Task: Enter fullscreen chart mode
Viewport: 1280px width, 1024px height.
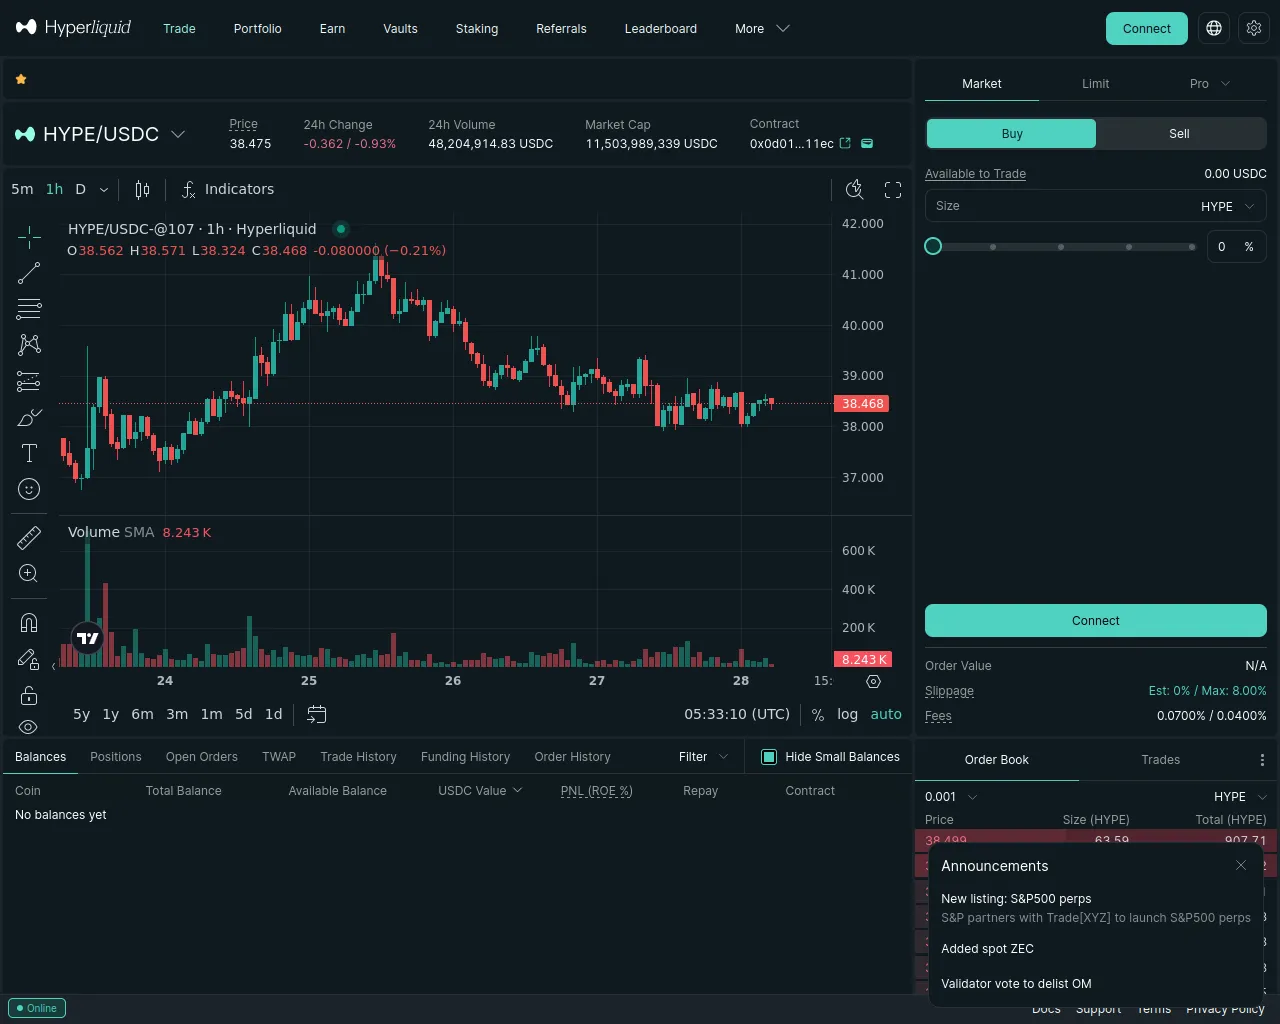Action: pos(893,189)
